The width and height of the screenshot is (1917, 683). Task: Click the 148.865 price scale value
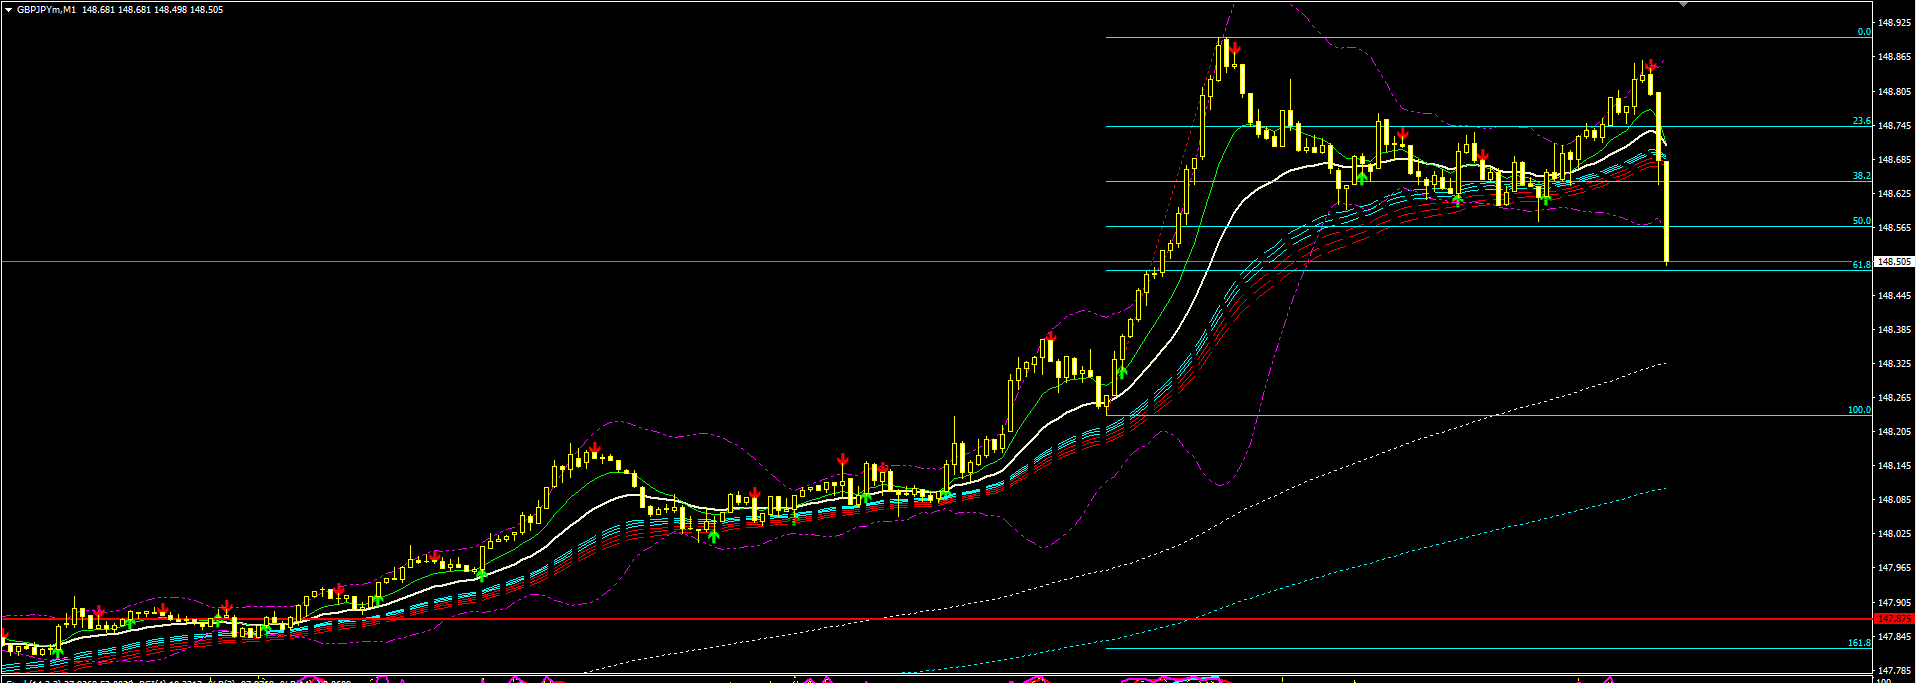click(1894, 57)
